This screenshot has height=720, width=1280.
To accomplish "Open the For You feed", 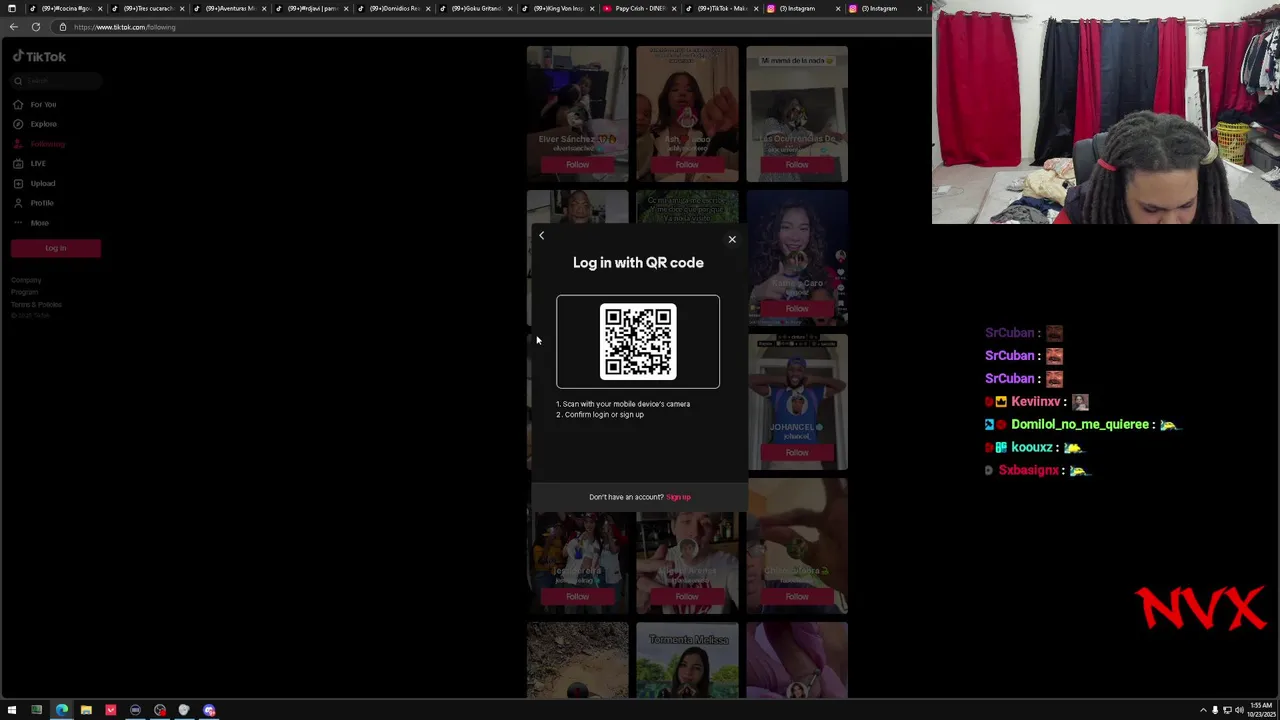I will point(43,104).
